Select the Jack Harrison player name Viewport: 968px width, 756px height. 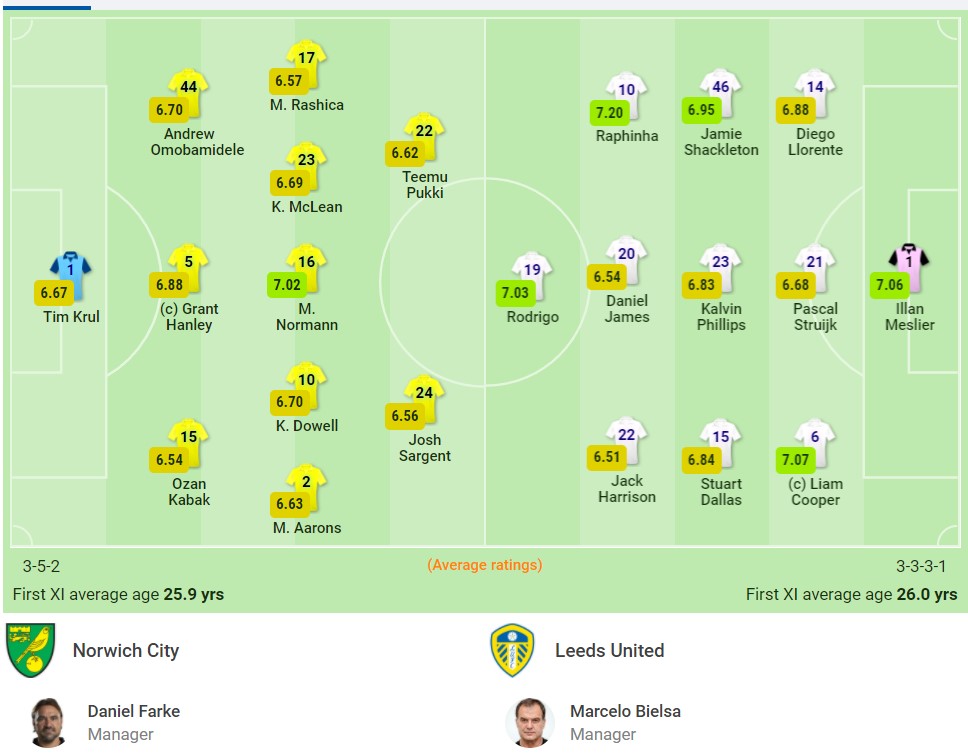(x=627, y=489)
